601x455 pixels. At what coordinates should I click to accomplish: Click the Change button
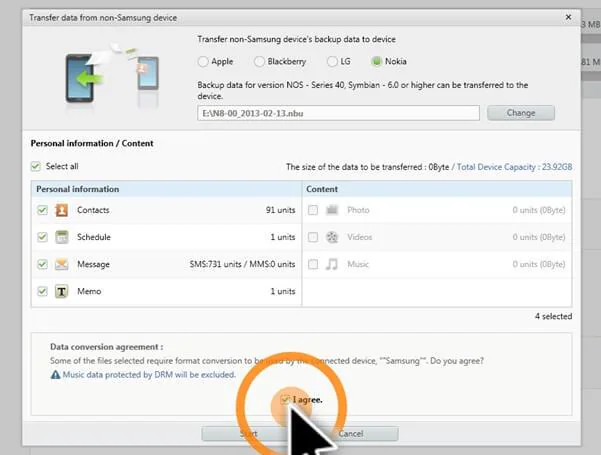tap(521, 113)
